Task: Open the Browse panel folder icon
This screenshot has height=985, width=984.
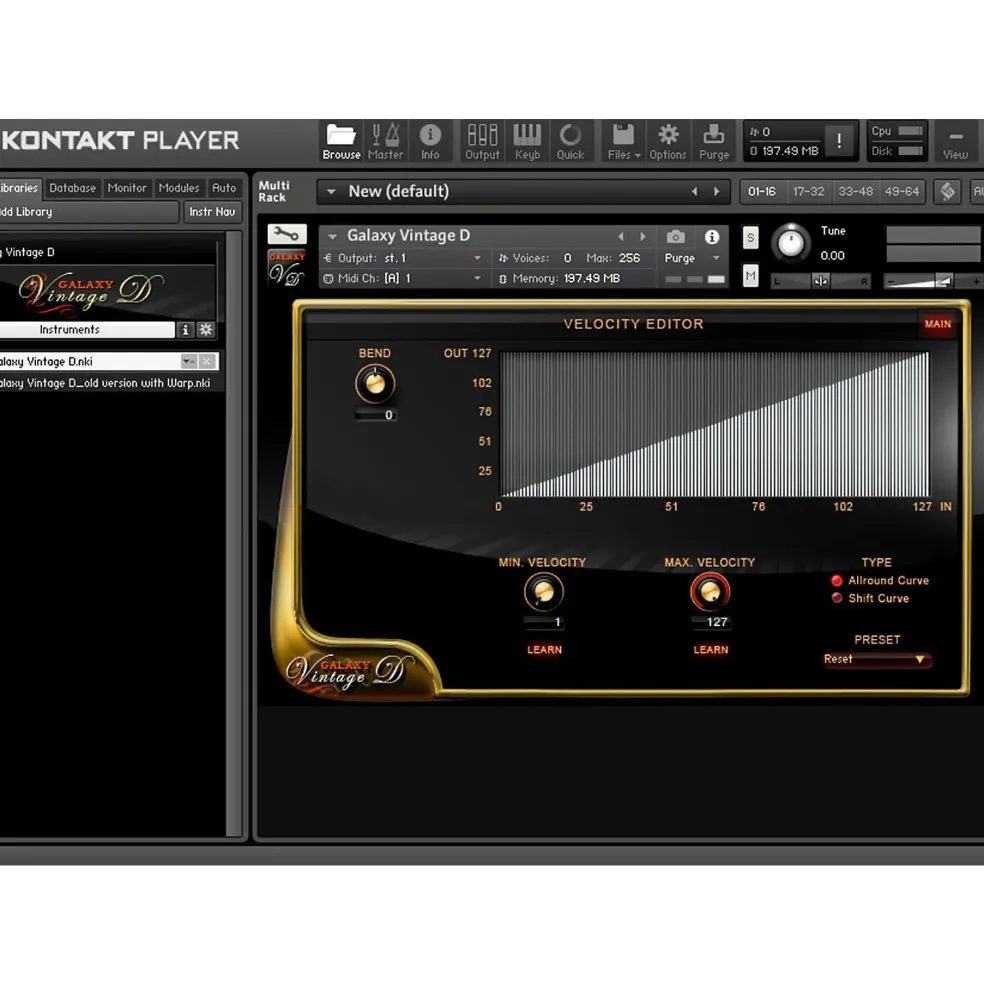Action: click(341, 142)
